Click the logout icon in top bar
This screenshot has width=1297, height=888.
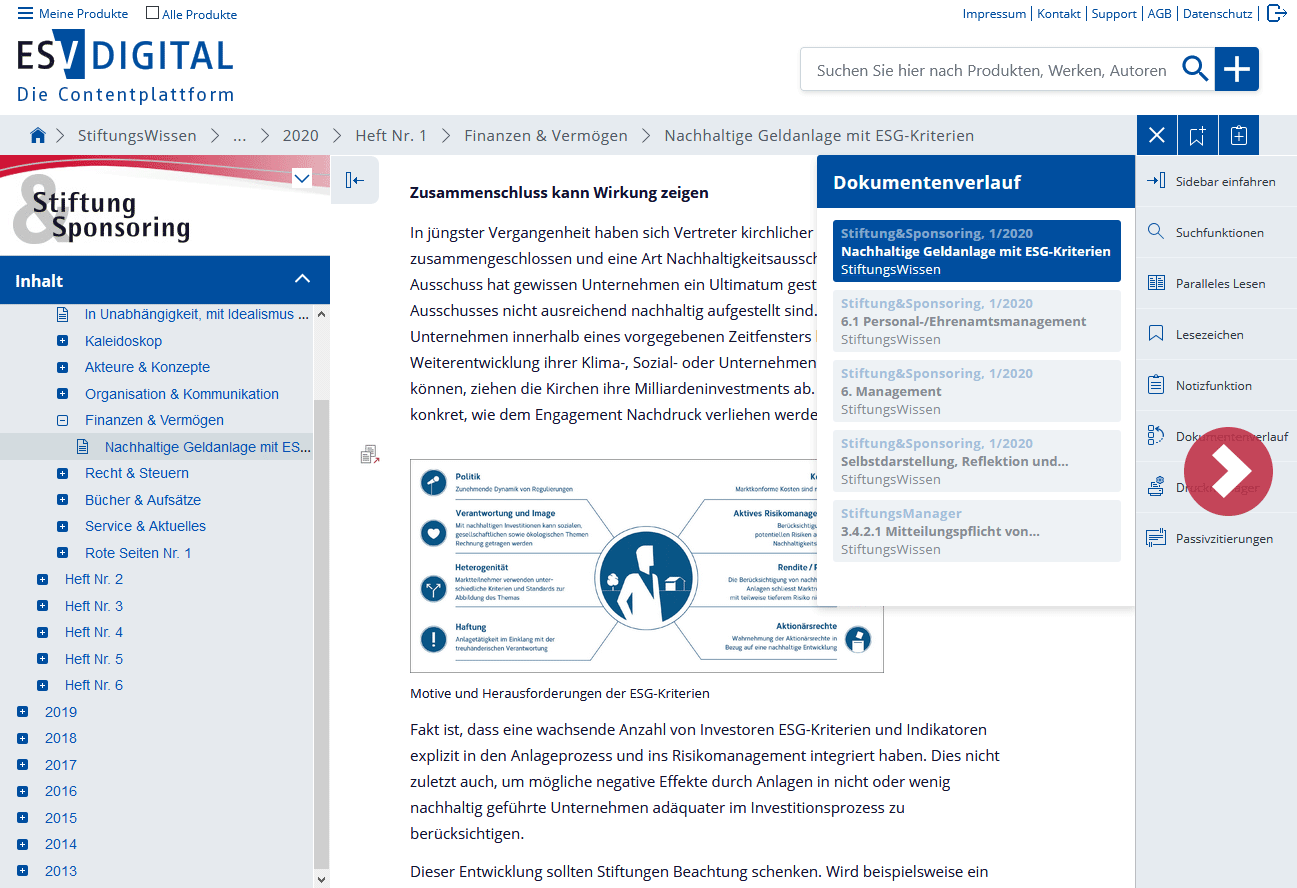point(1276,13)
